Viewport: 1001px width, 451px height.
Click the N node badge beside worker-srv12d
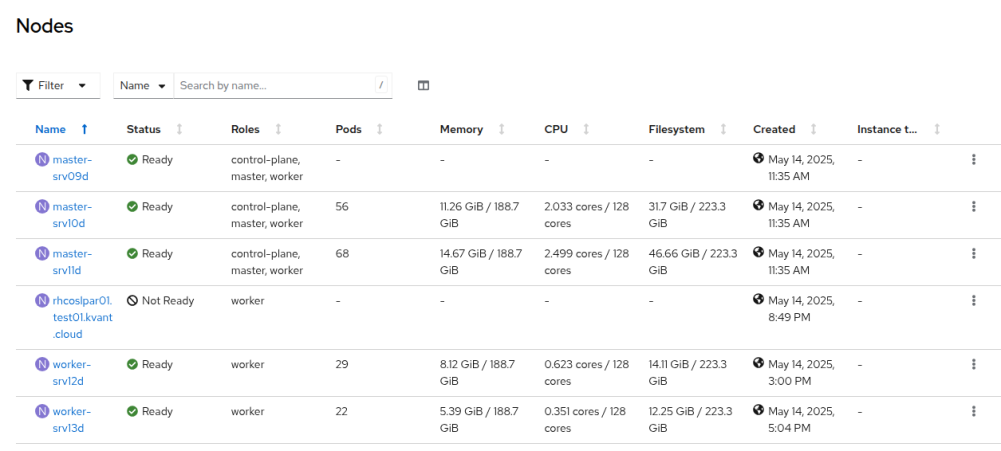[42, 365]
